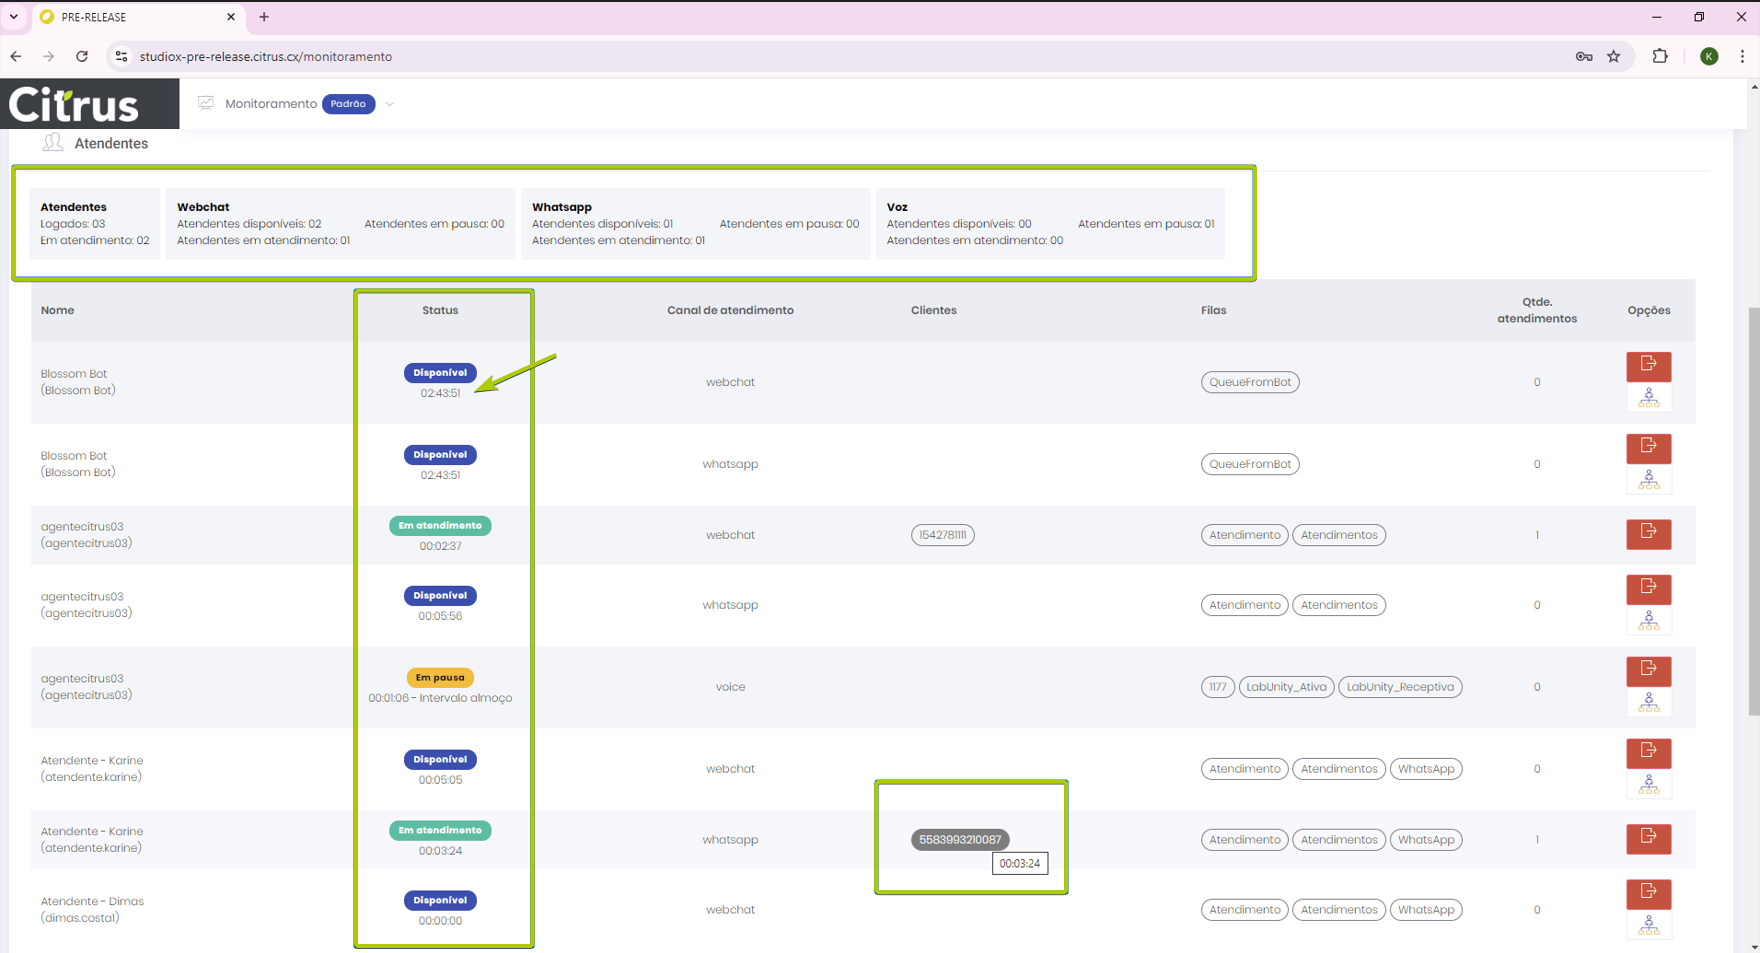This screenshot has height=953, width=1760.
Task: Open queue hierarchy icon for Karine webchat row
Action: (x=1648, y=785)
